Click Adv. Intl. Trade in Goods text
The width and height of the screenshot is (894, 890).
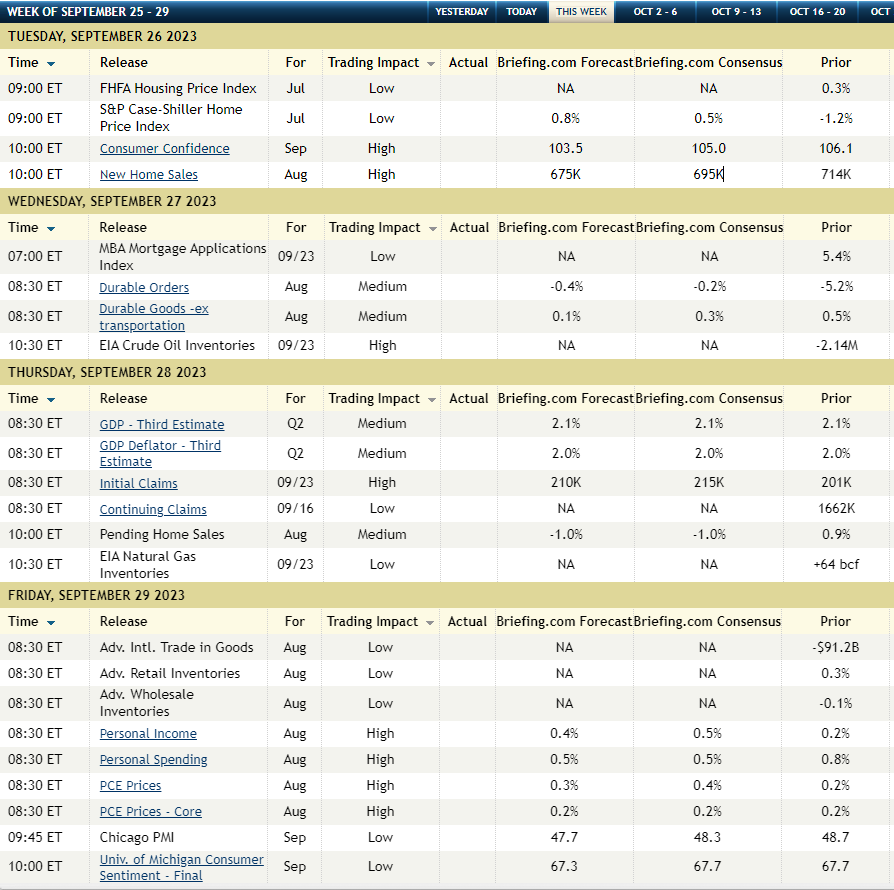[x=176, y=647]
